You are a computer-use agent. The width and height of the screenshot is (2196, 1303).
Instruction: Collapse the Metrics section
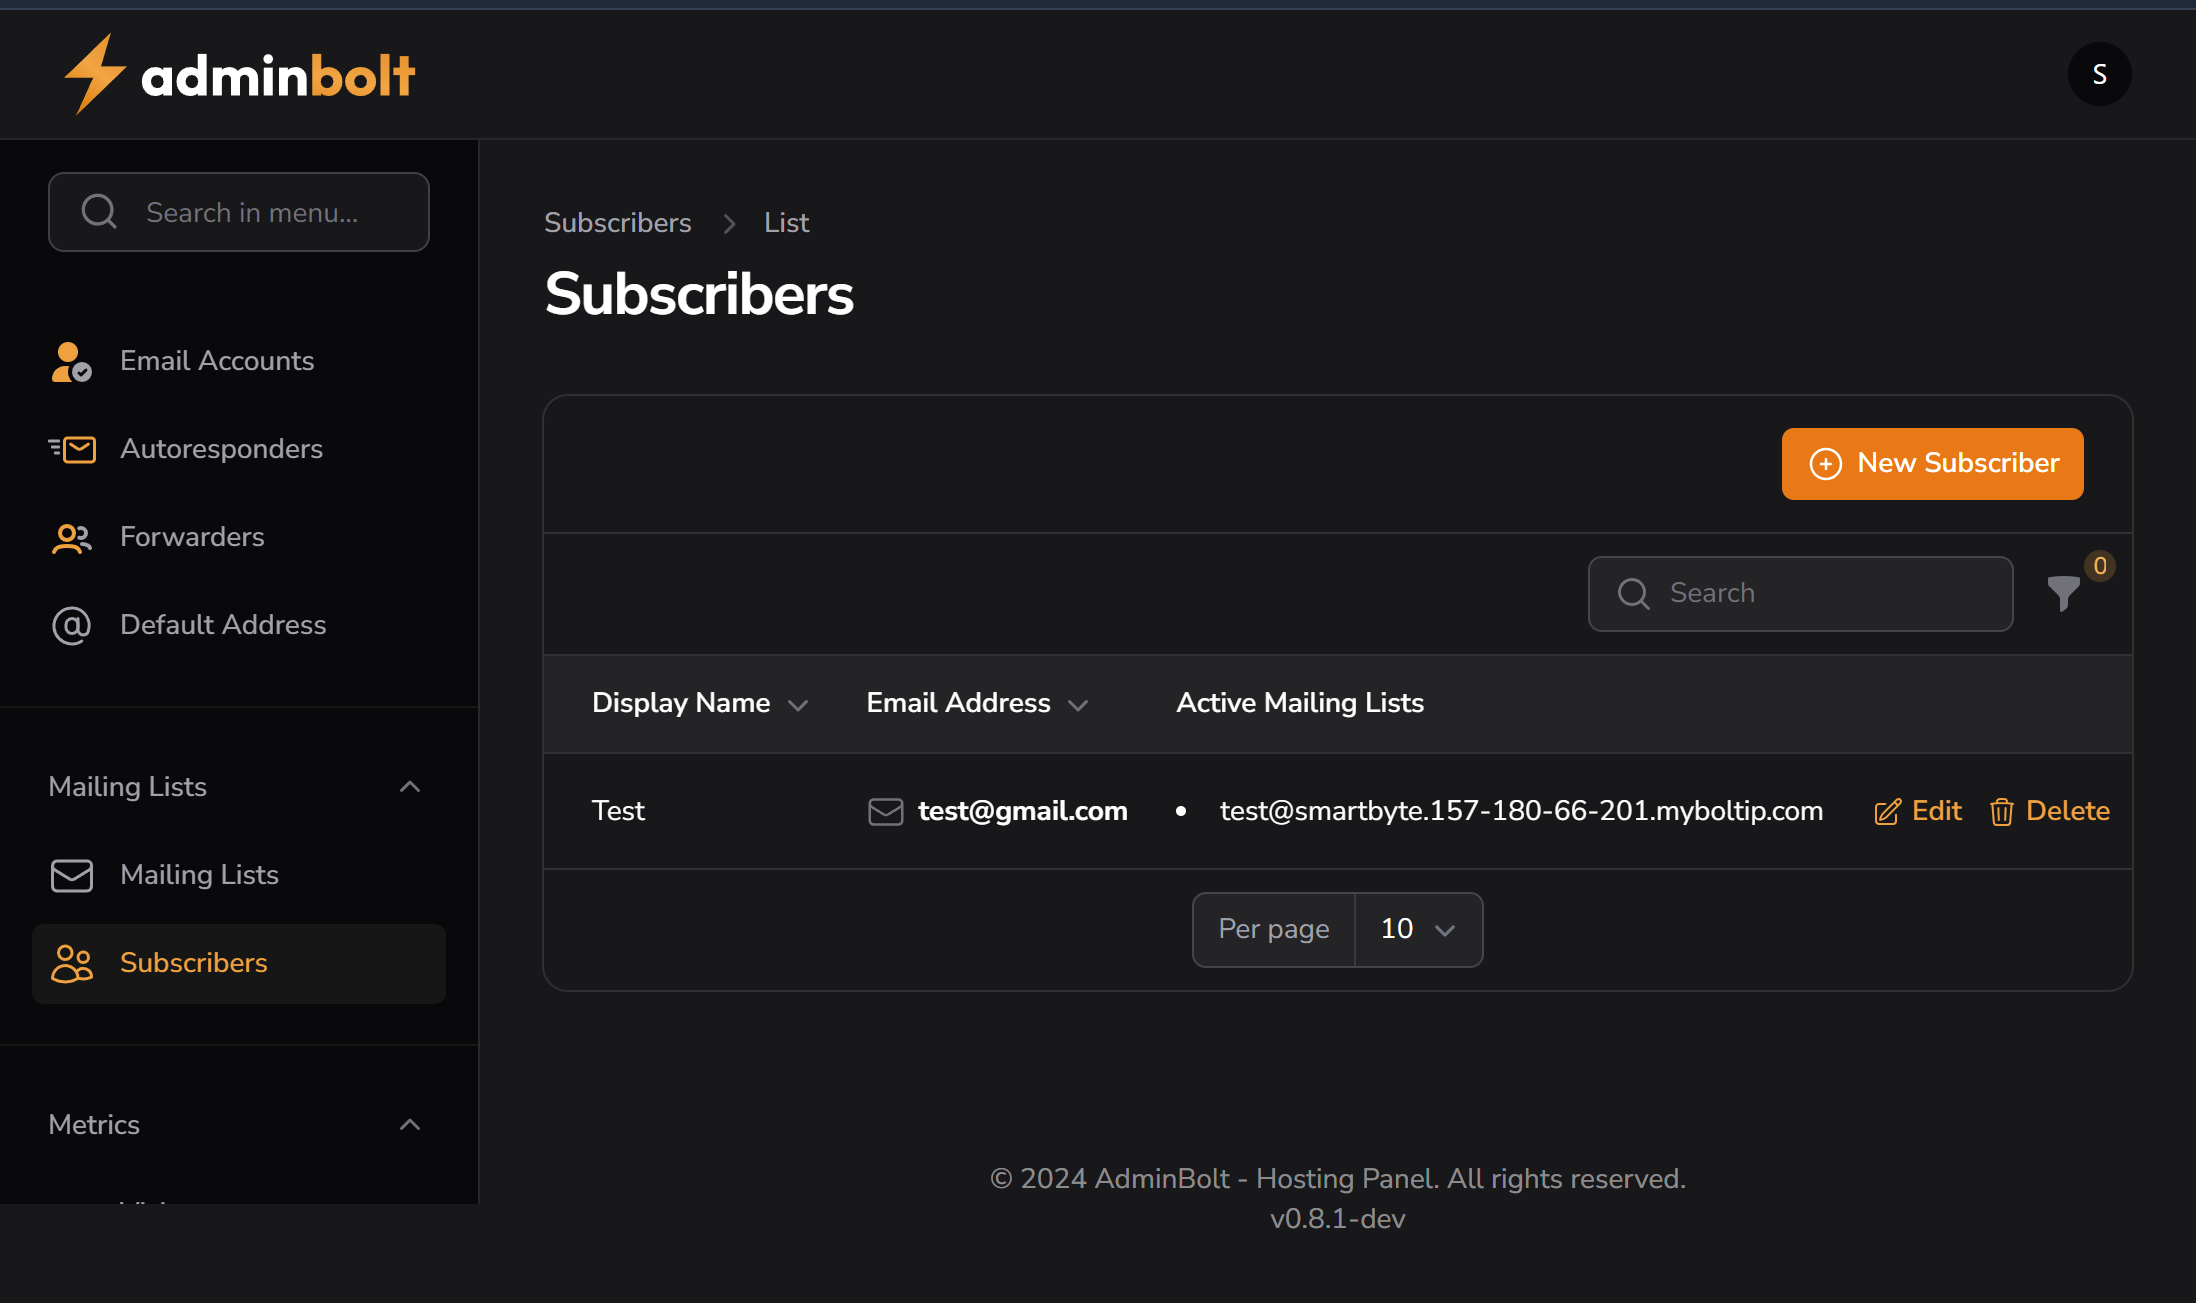click(410, 1125)
